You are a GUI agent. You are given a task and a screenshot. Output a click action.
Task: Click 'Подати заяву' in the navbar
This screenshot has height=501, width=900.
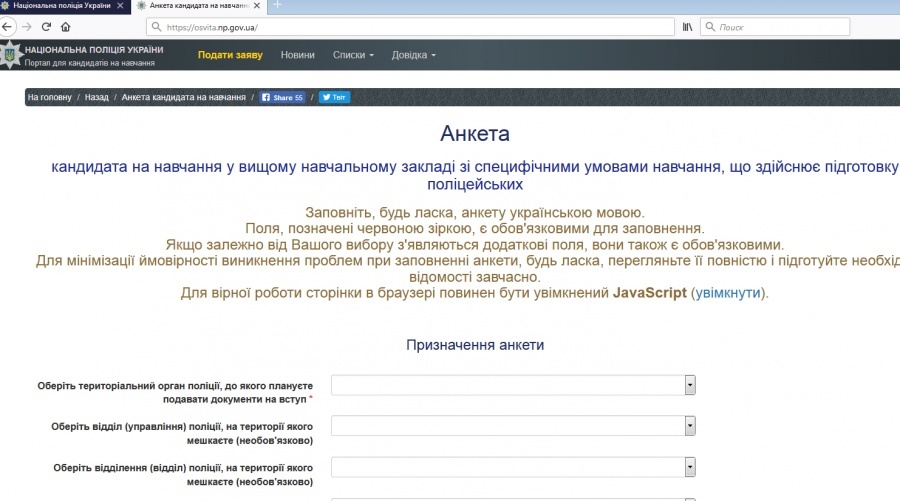(x=230, y=55)
